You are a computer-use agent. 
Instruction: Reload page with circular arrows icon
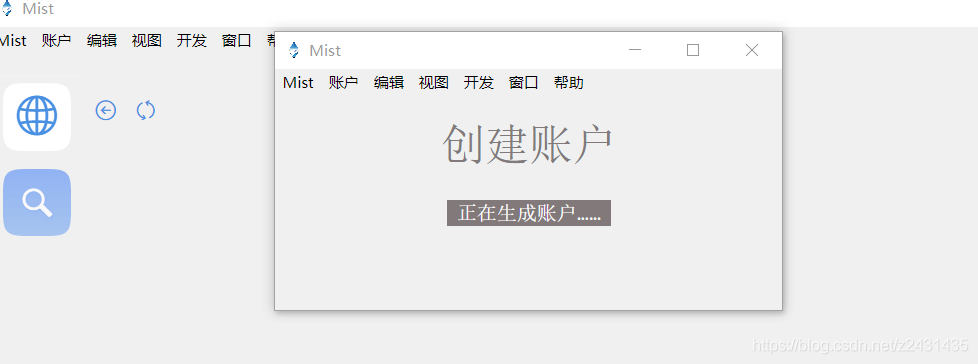pos(145,111)
